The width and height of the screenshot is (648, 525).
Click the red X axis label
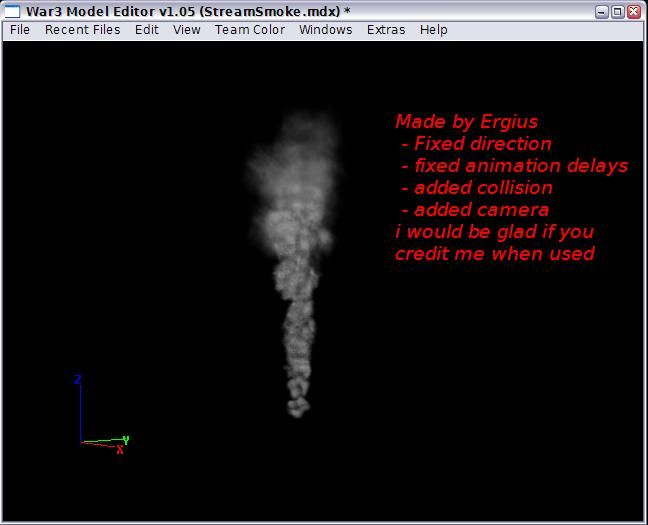[120, 450]
